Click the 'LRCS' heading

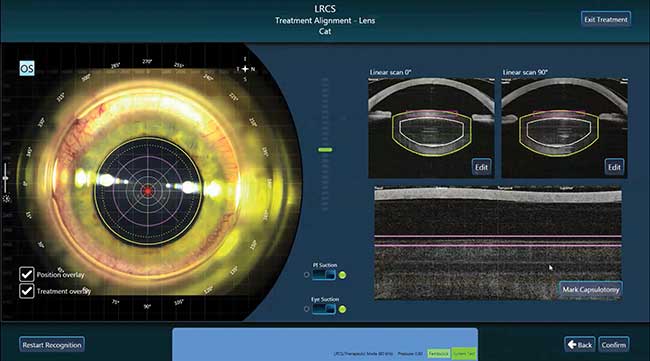pyautogui.click(x=325, y=9)
